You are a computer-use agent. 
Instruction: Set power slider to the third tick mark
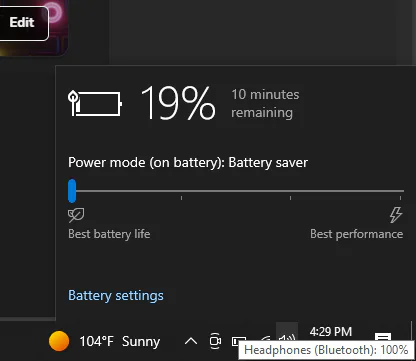pyautogui.click(x=290, y=191)
